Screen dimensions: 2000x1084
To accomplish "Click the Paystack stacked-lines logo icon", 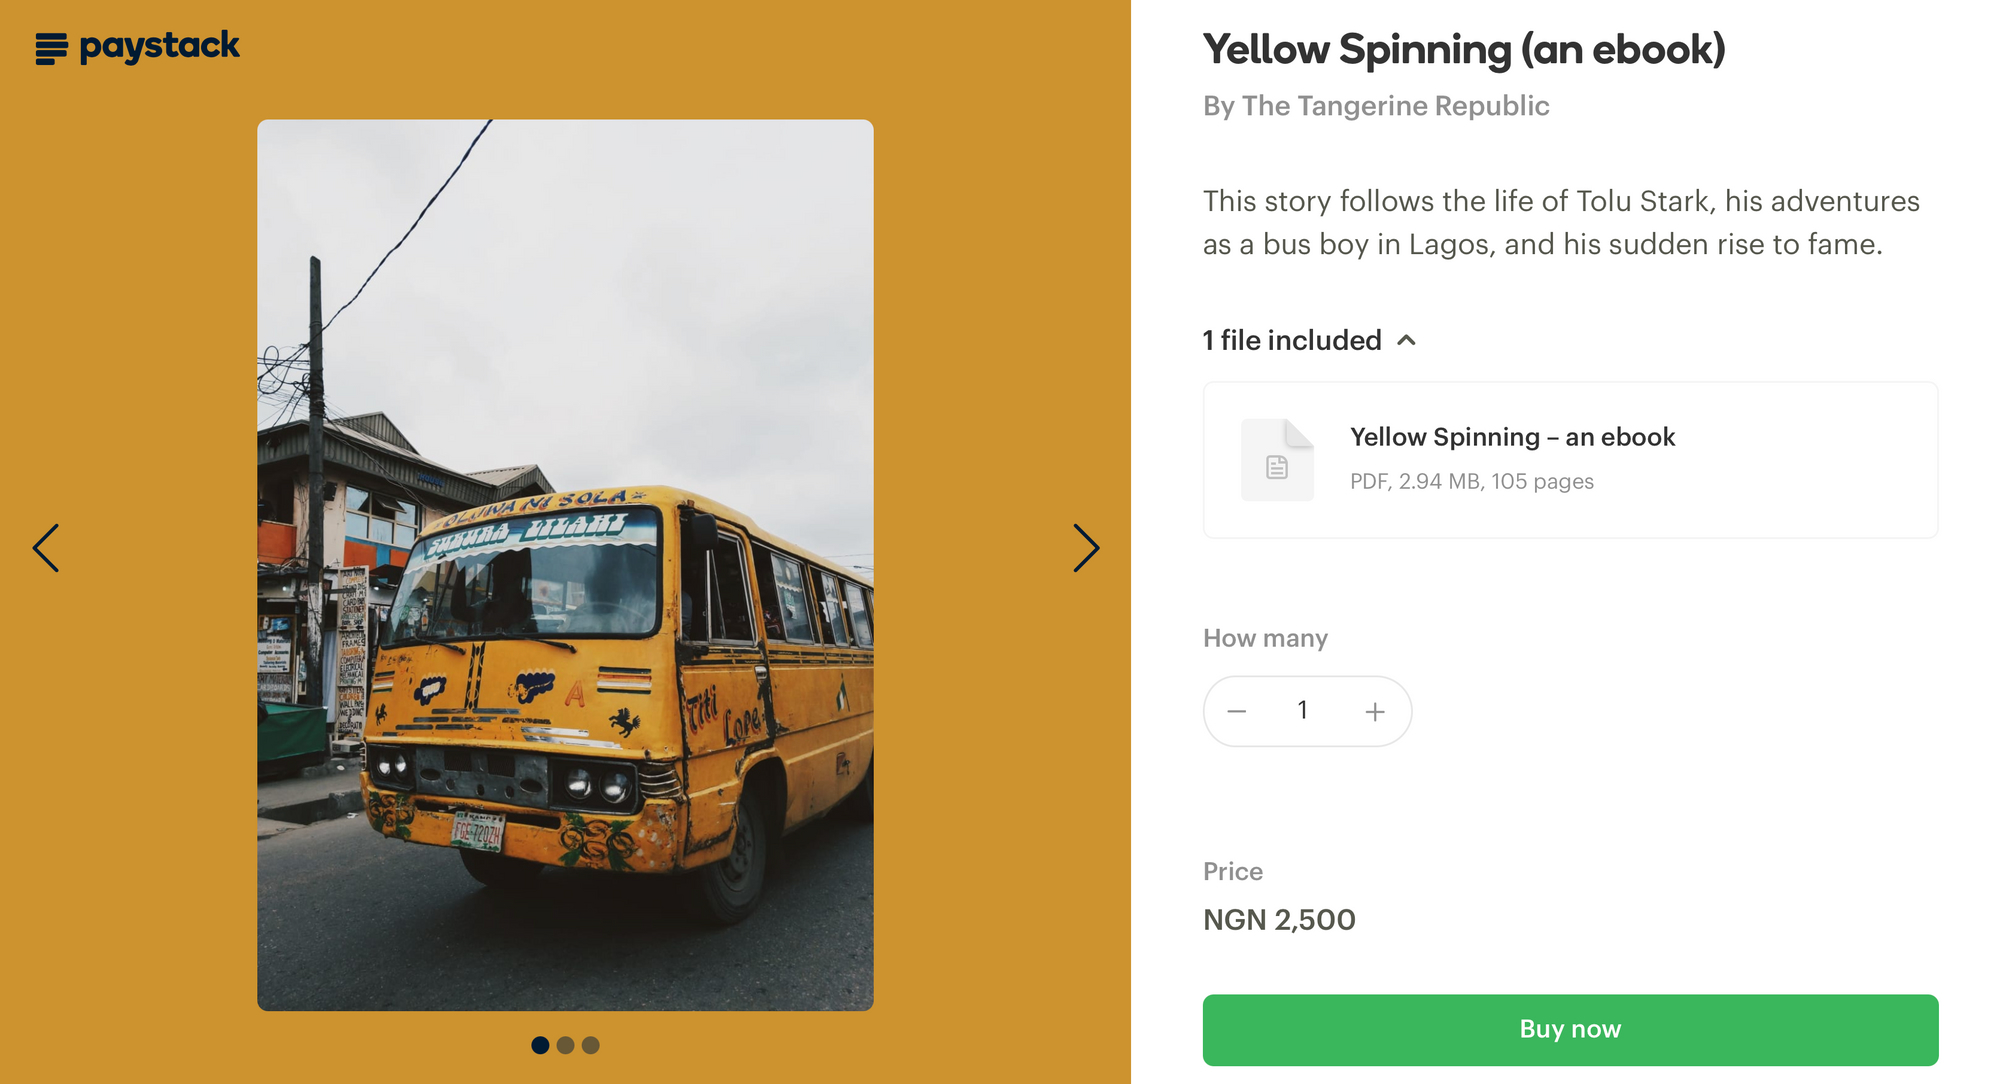I will (x=51, y=48).
